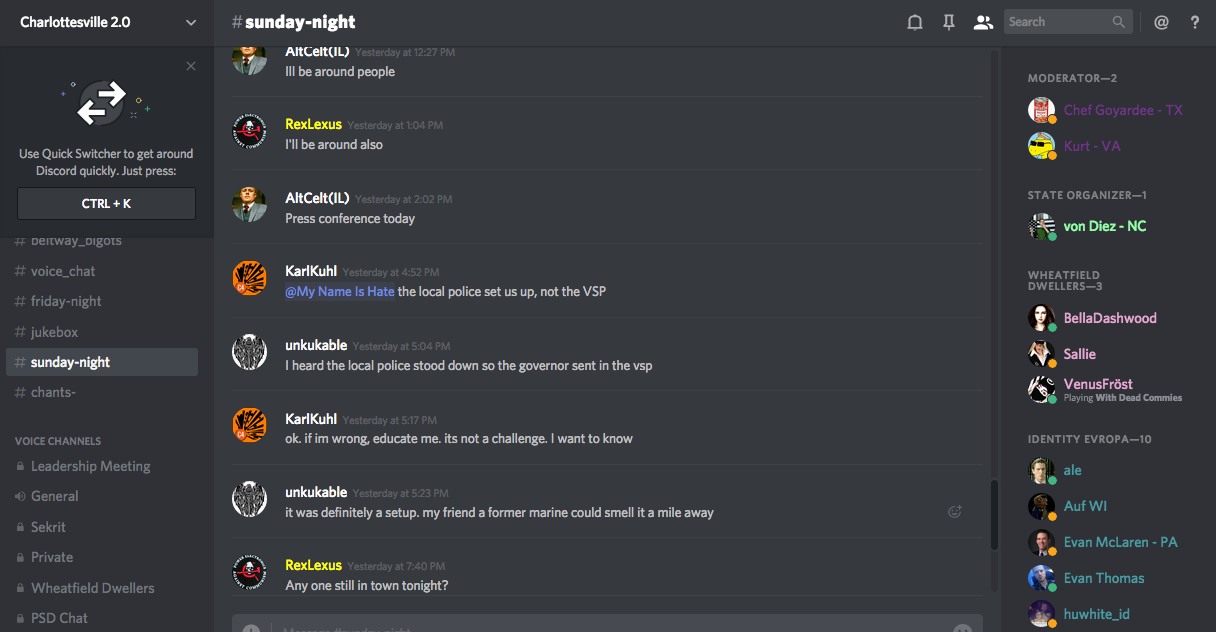Open help question mark icon
The height and width of the screenshot is (632, 1216).
click(1195, 22)
